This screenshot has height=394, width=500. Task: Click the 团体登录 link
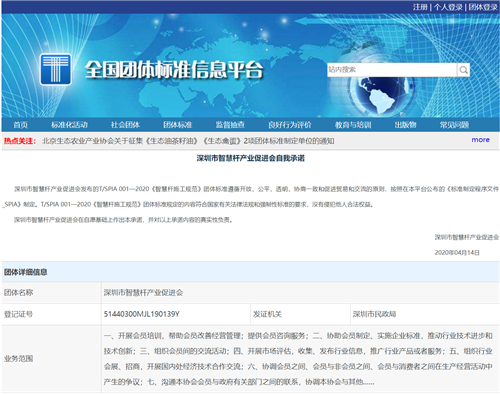tap(483, 7)
